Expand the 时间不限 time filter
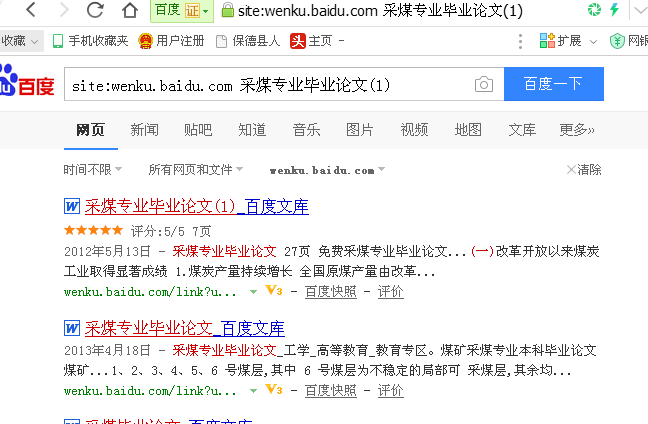This screenshot has width=648, height=424. [93, 169]
